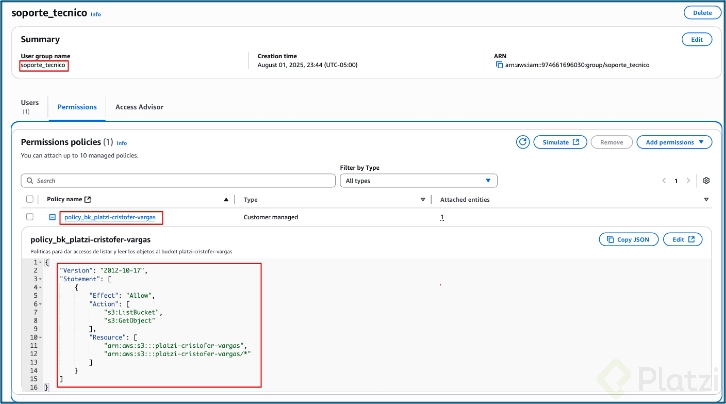Click the Delete group button
The width and height of the screenshot is (726, 404).
click(x=702, y=13)
